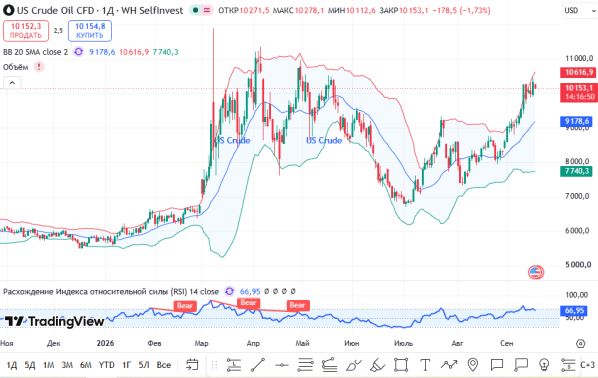Select the price path forecast tool
This screenshot has width=598, height=378.
tap(449, 365)
